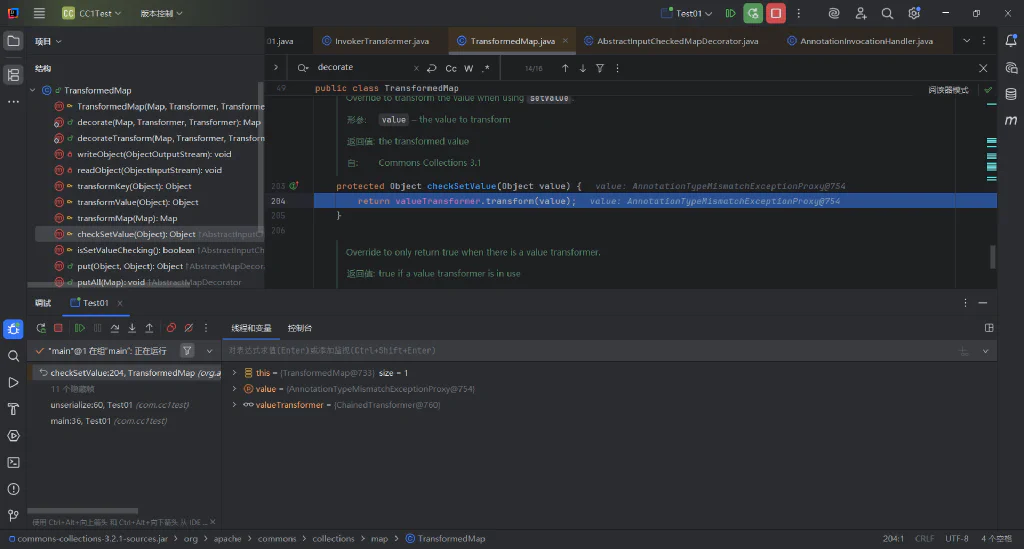
Task: Select the Test01 debug session tab
Action: [95, 303]
